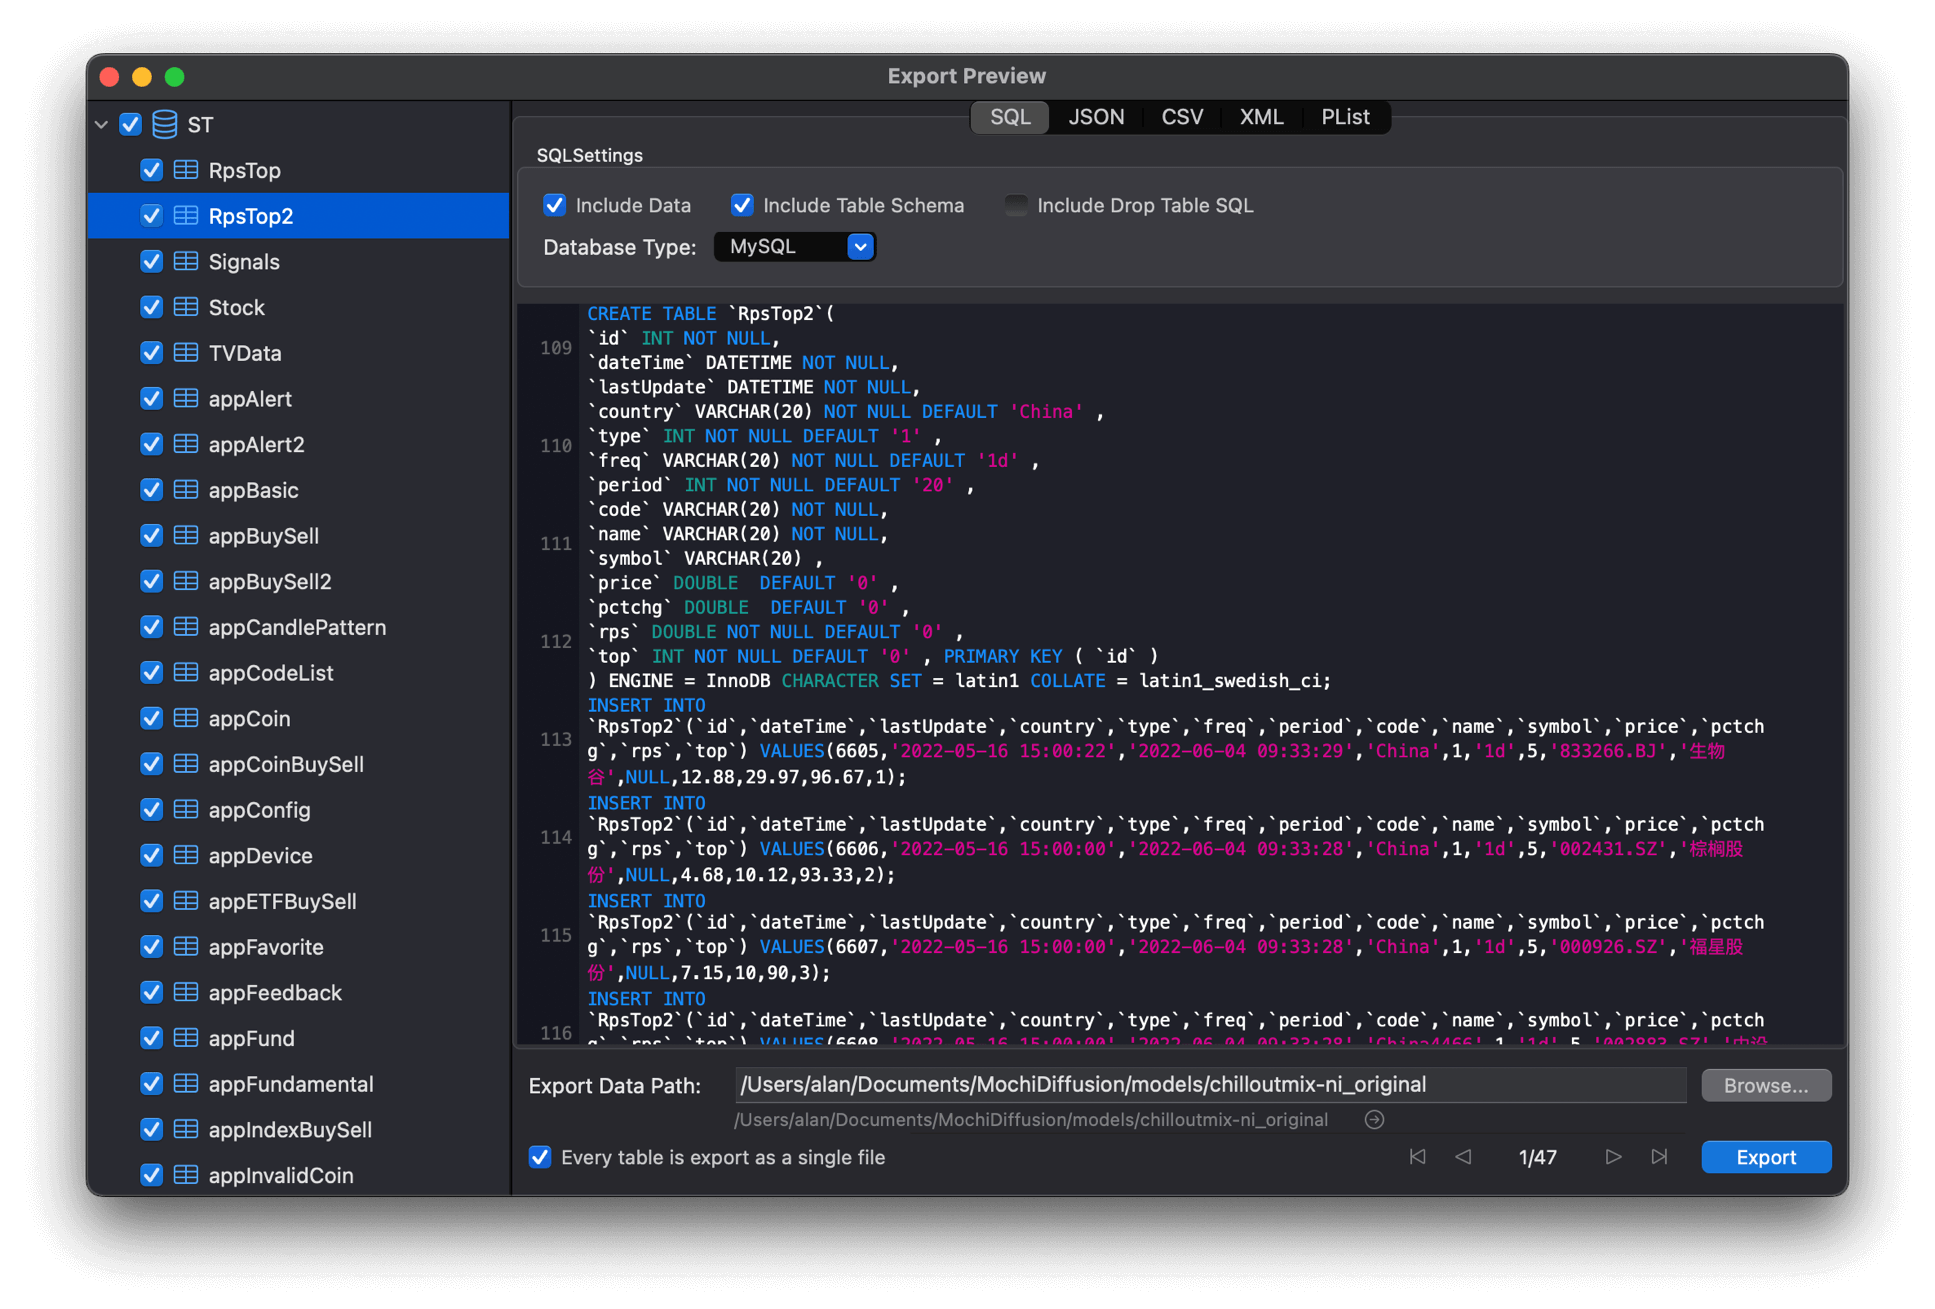Click the table icon beside Signals
This screenshot has height=1309, width=1935.
(x=186, y=261)
